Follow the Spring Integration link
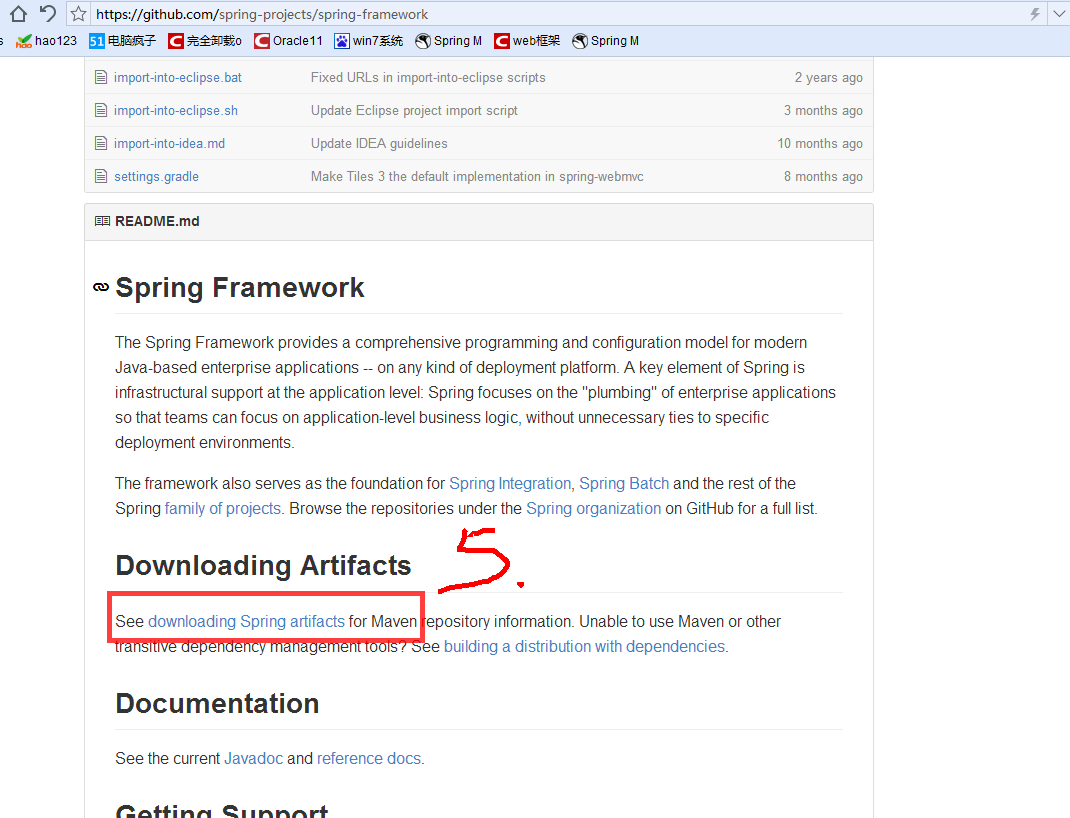Screen dimensions: 1070x818 tap(510, 483)
